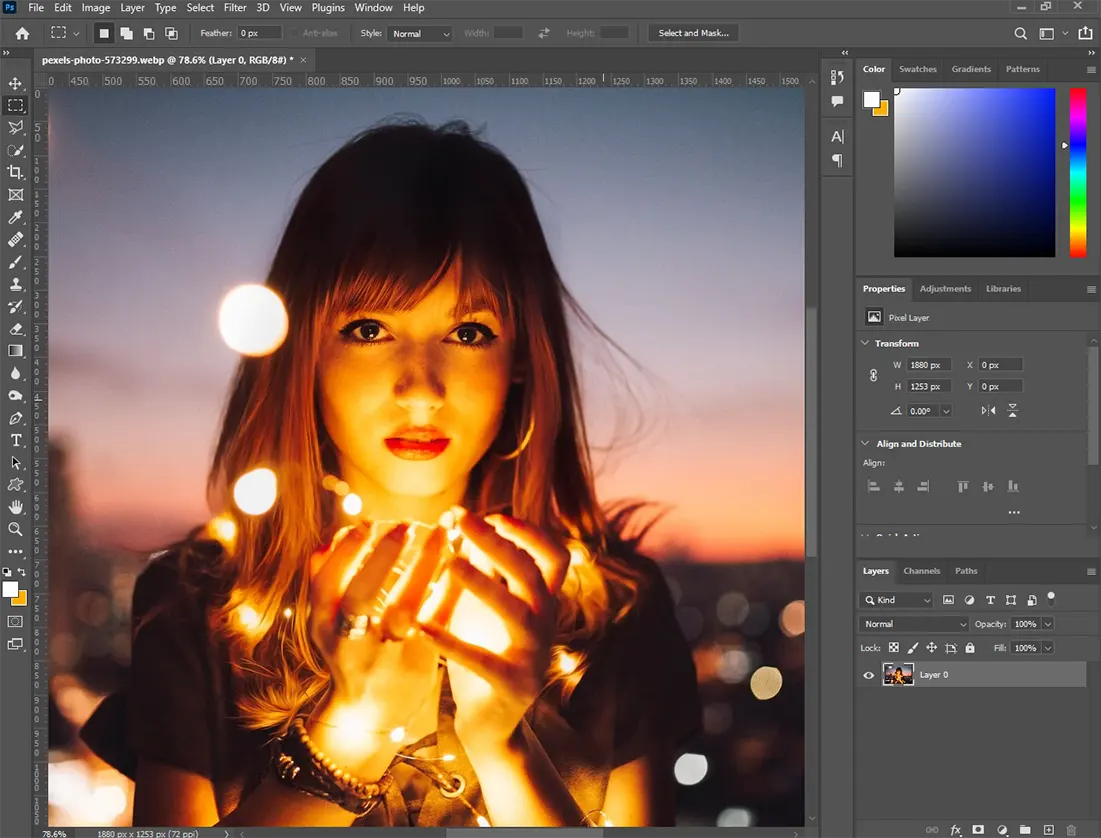Image resolution: width=1101 pixels, height=838 pixels.
Task: Select the Hand tool
Action: [x=15, y=507]
